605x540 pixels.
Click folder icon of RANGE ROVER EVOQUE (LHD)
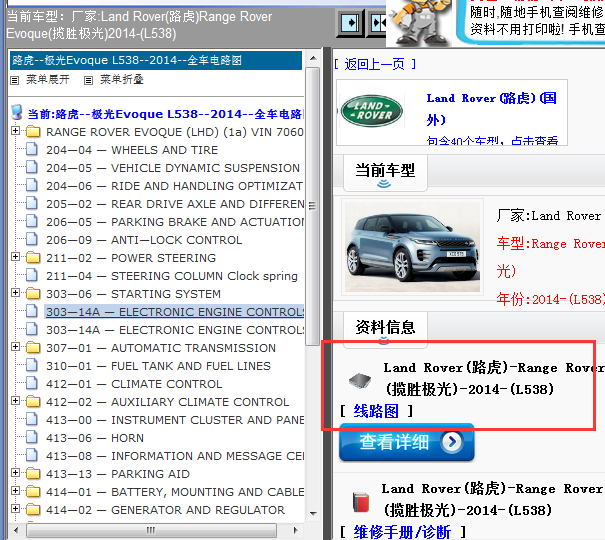(x=33, y=132)
